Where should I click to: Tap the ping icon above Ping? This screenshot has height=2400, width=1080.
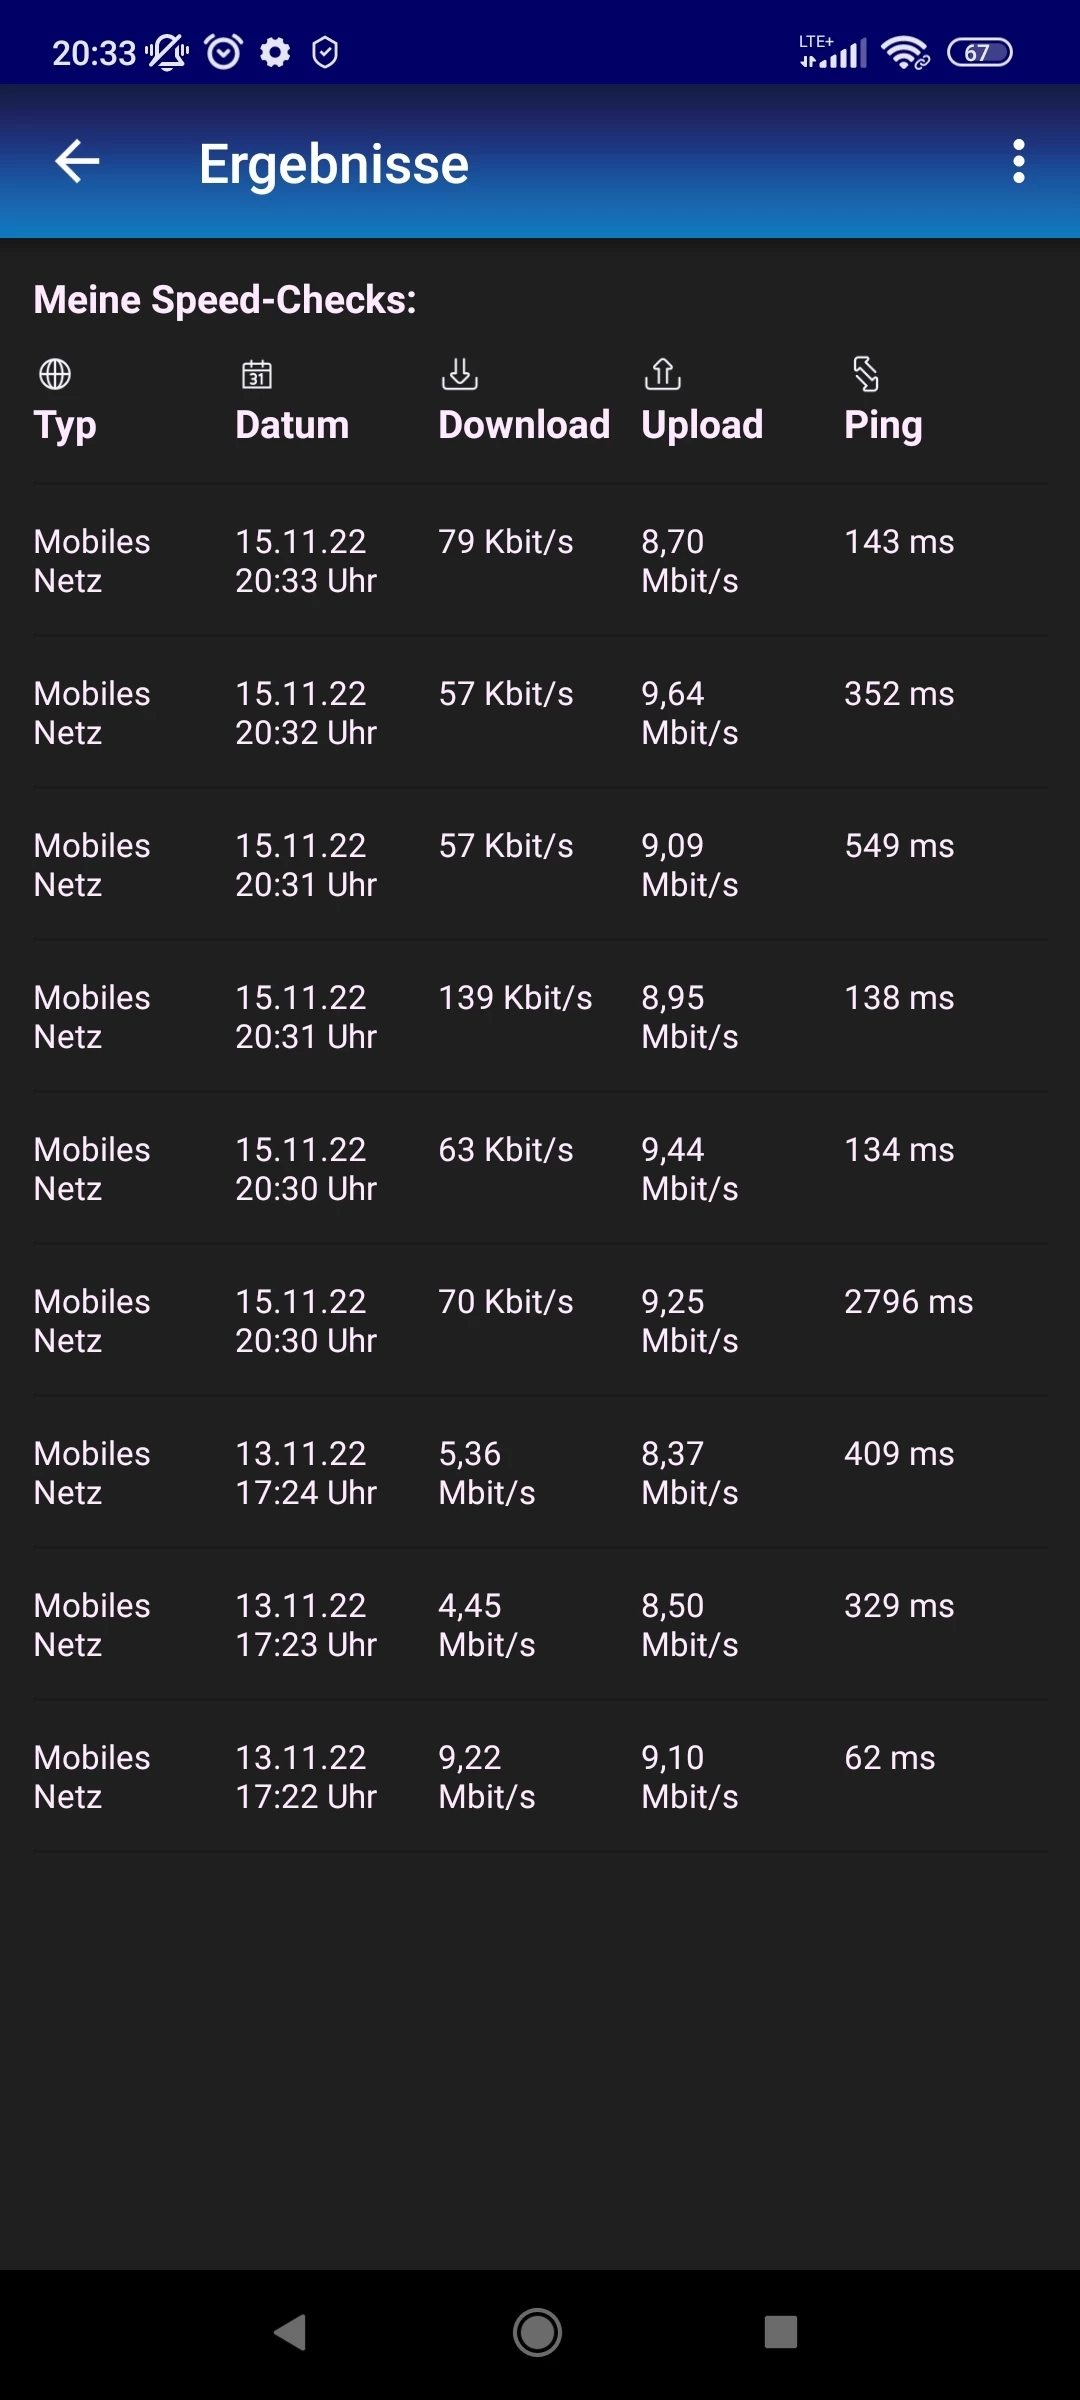pyautogui.click(x=866, y=374)
